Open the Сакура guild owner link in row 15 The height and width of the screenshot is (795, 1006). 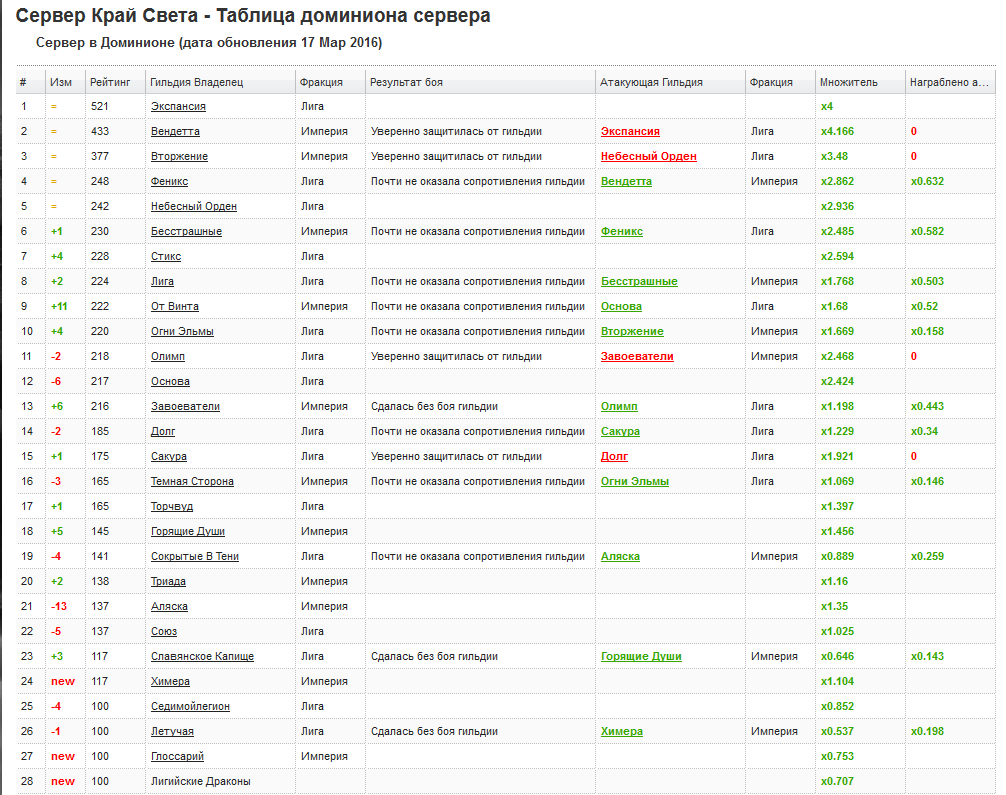click(169, 457)
